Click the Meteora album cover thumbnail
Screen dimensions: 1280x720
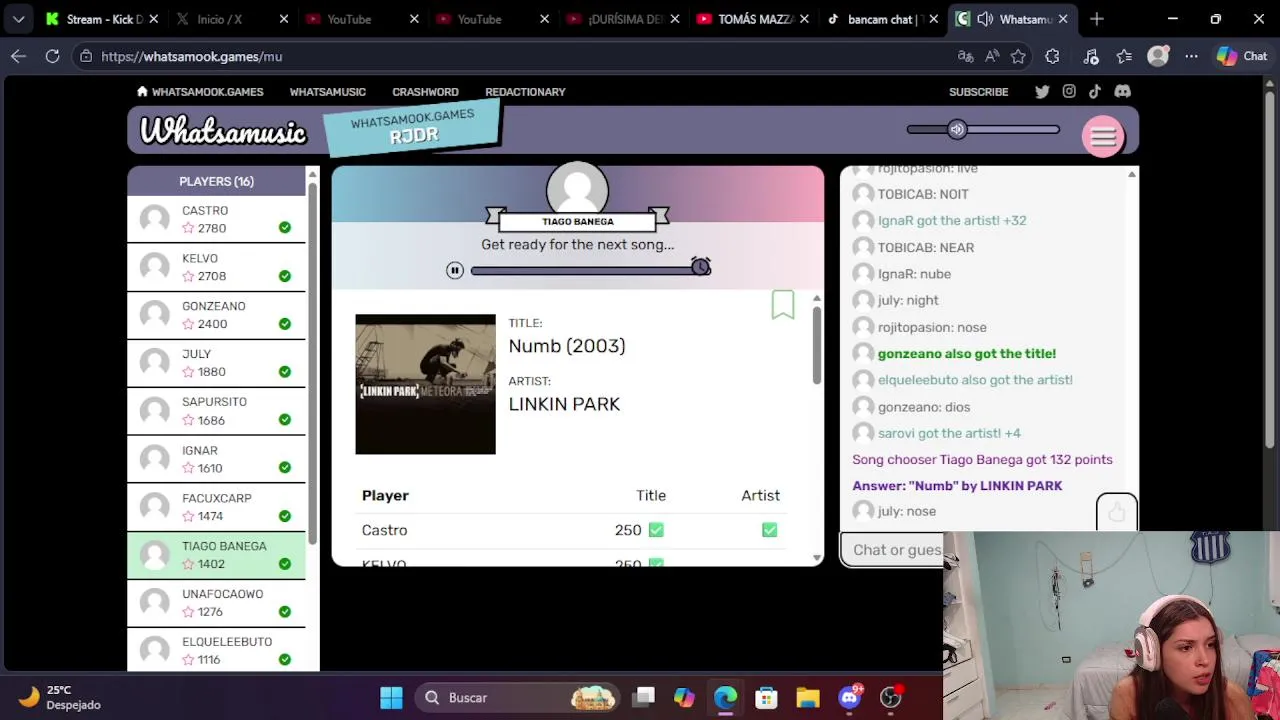[425, 384]
